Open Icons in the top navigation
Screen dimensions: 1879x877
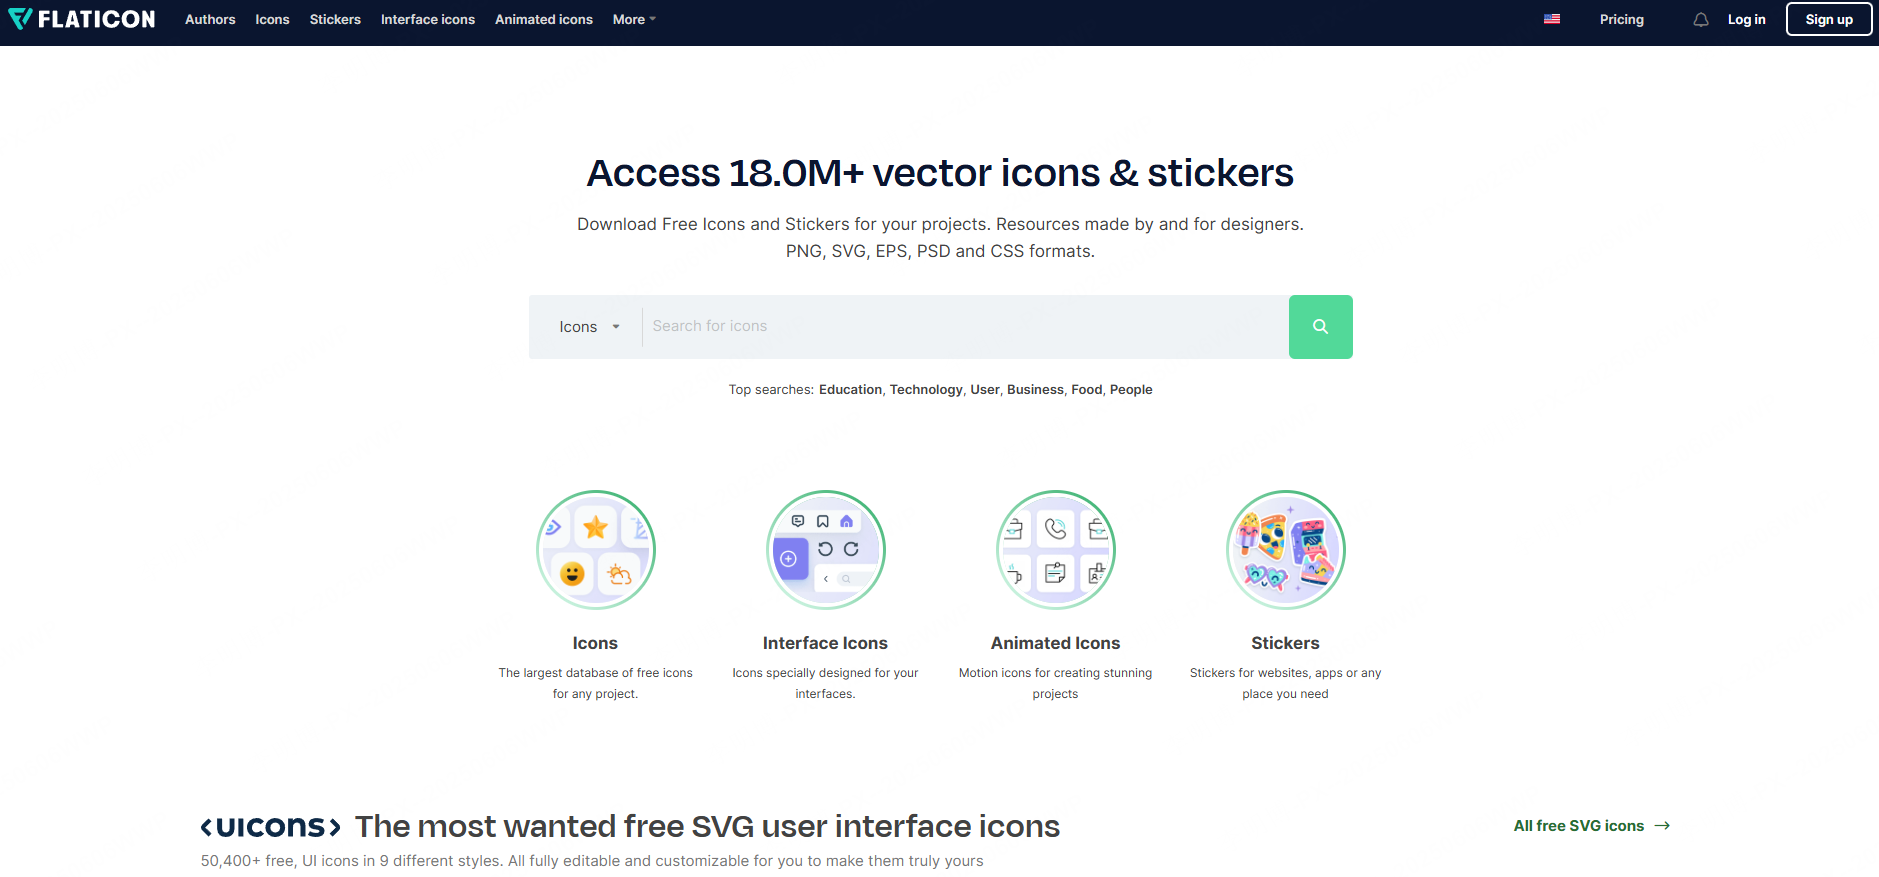[272, 19]
